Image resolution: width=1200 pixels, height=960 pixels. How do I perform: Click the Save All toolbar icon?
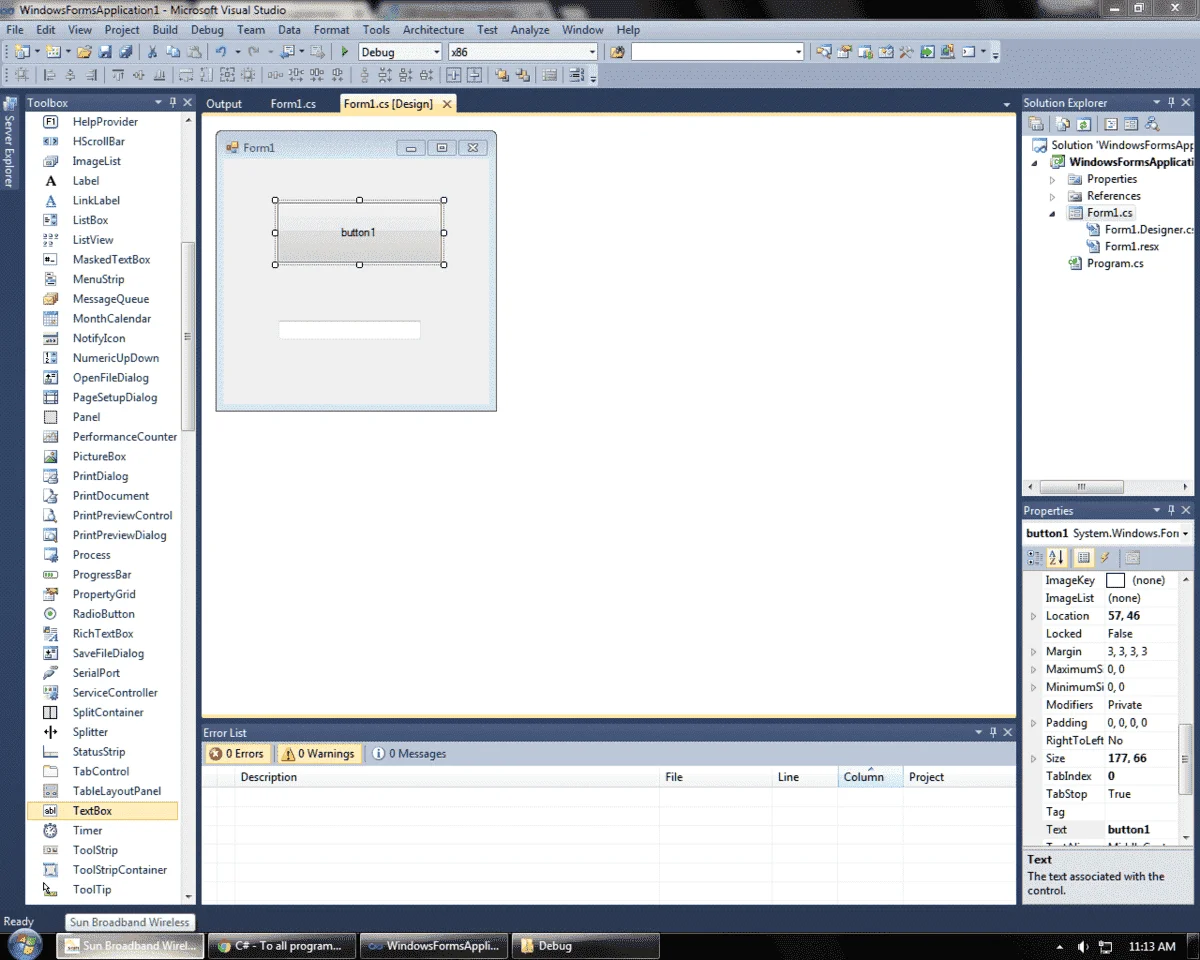125,52
